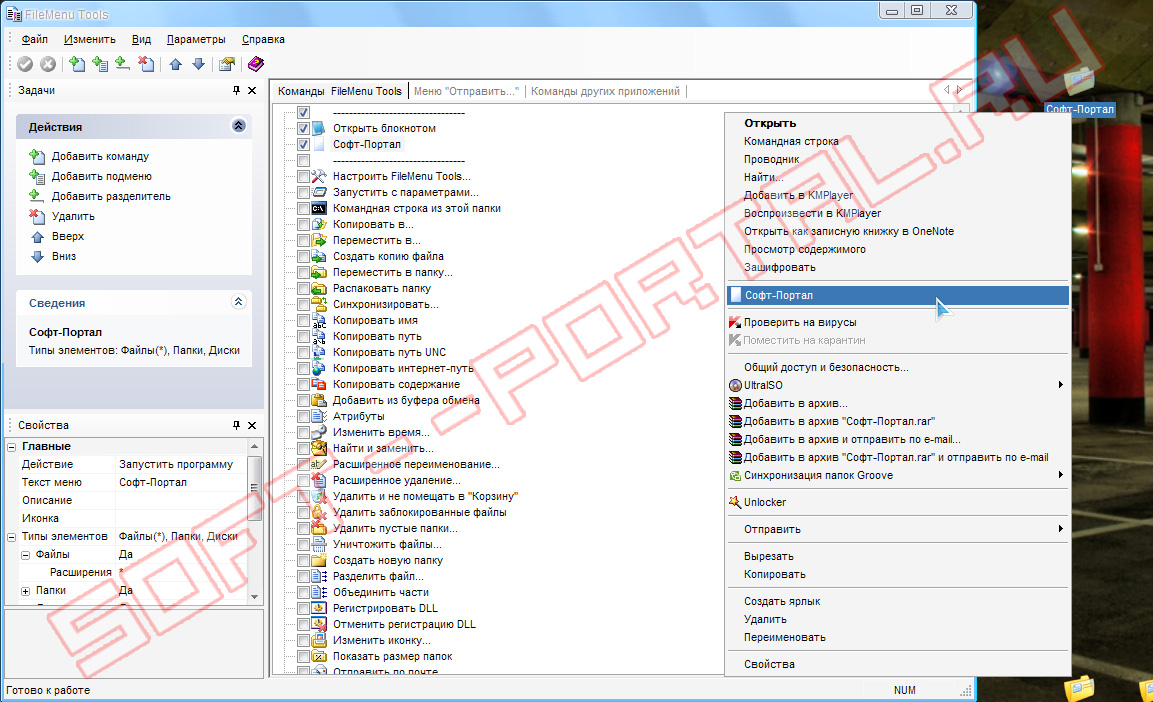Uncheck the Открыть блокнотом checkbox
This screenshot has width=1153, height=702.
coord(303,129)
